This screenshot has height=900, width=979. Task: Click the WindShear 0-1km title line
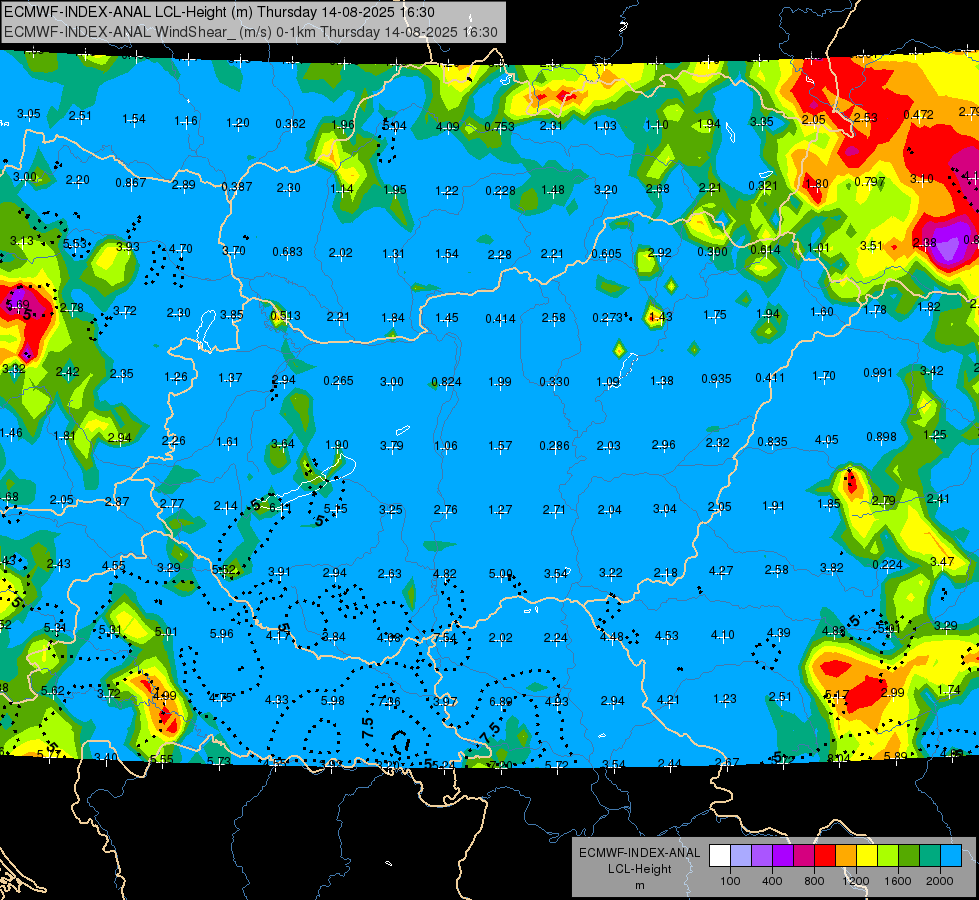tap(250, 32)
